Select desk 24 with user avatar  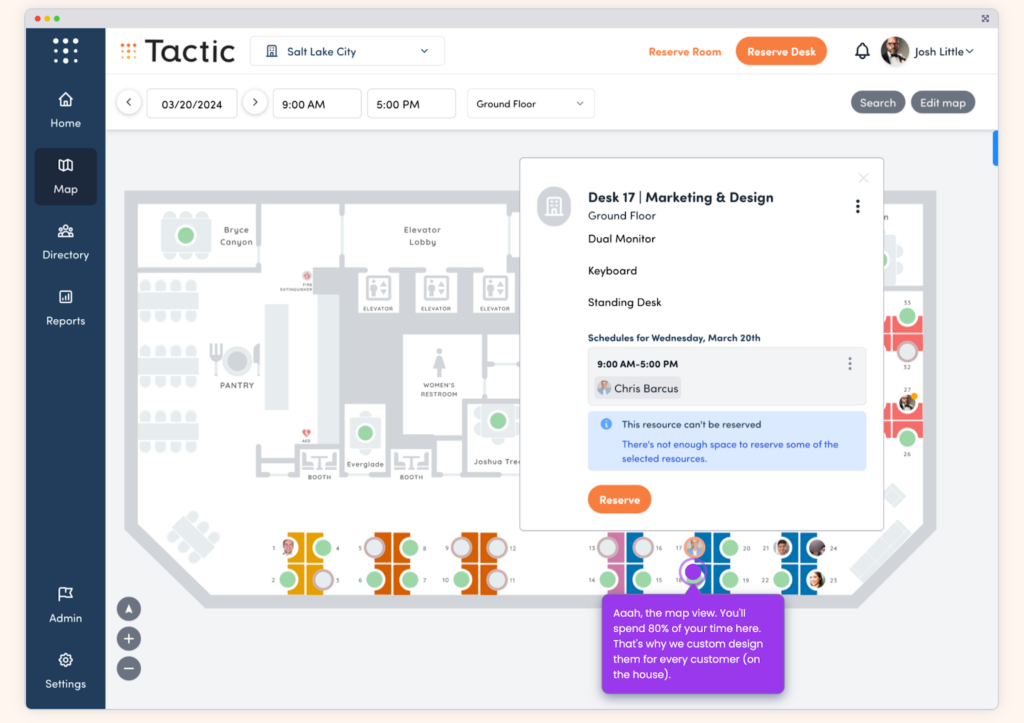click(x=816, y=547)
